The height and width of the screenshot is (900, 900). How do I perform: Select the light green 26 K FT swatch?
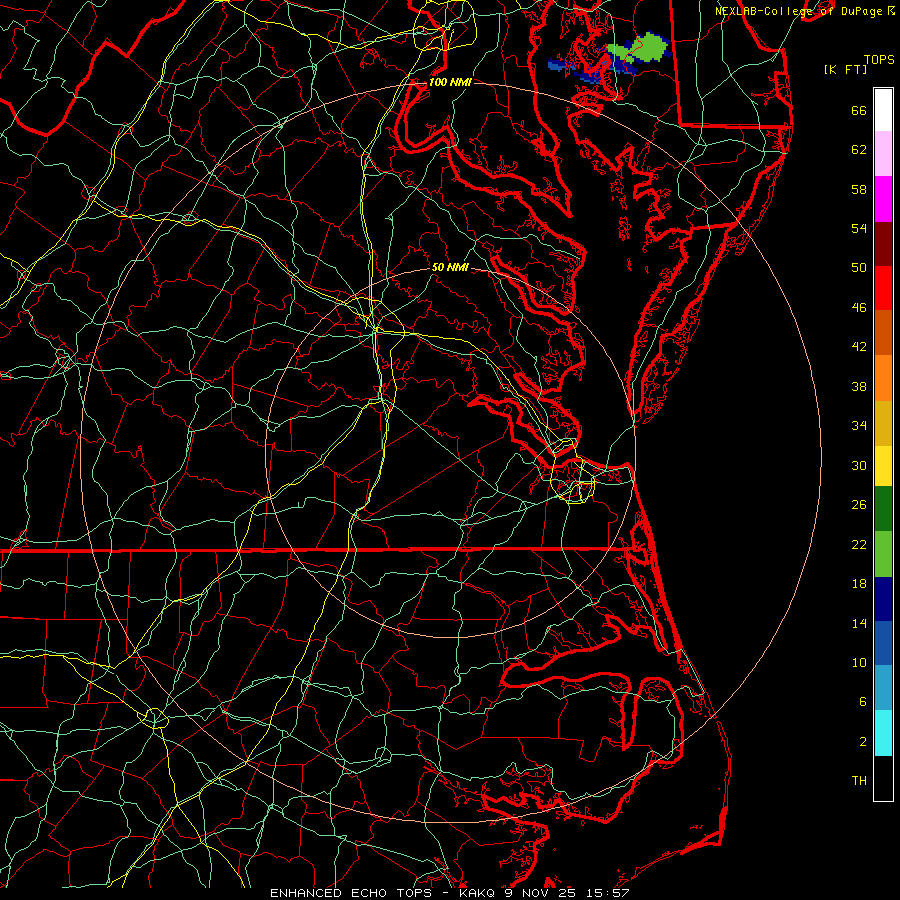883,554
